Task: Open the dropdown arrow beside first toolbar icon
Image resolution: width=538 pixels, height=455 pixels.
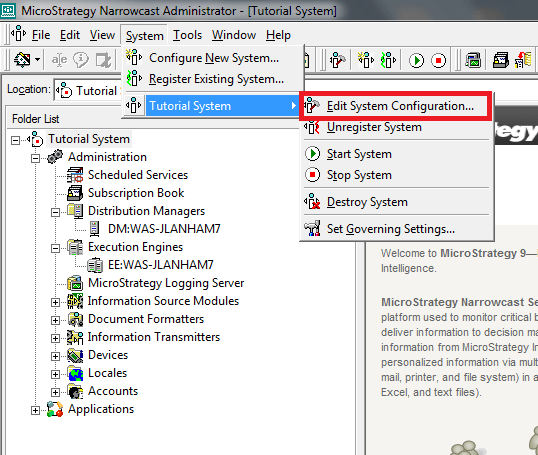Action: point(37,60)
